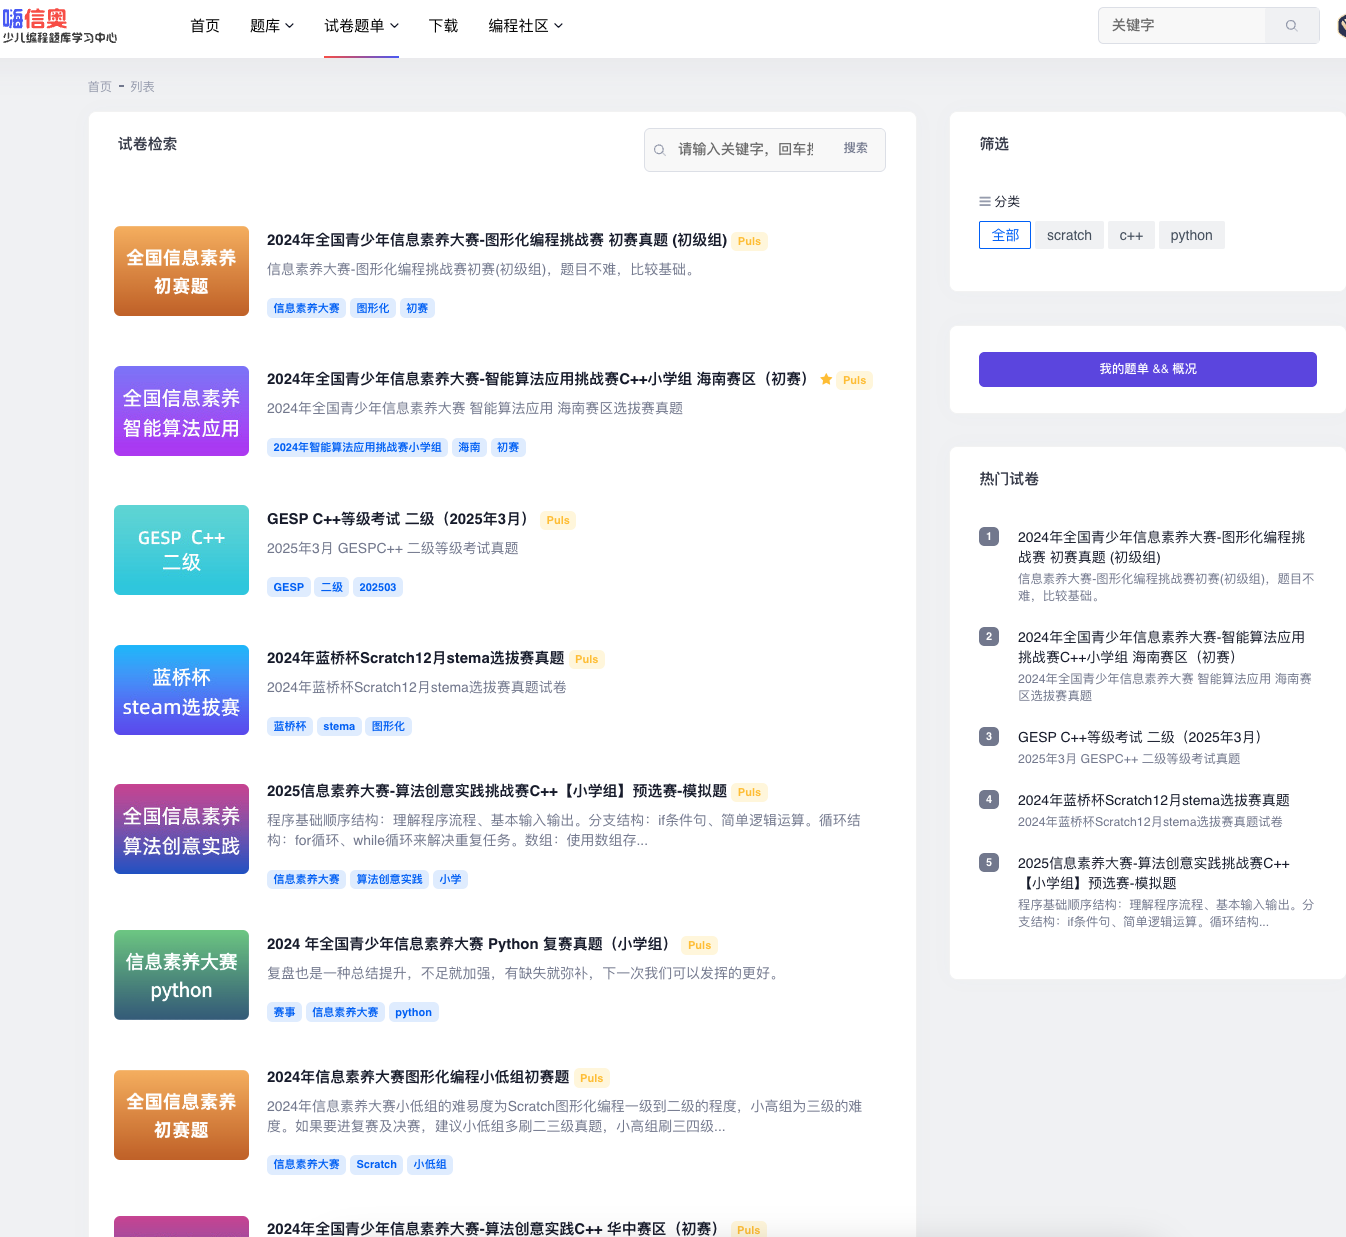Click the 小低组 tag

coord(430,1164)
